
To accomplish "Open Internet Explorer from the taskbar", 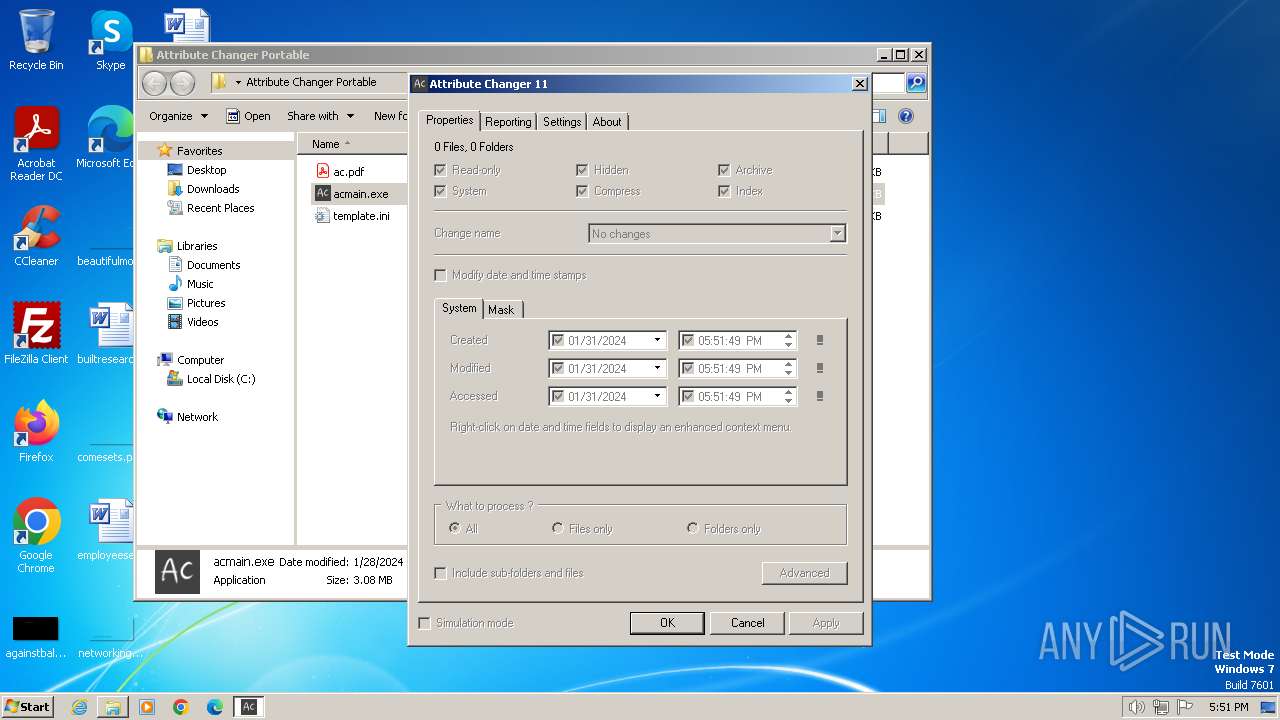I will [x=79, y=707].
